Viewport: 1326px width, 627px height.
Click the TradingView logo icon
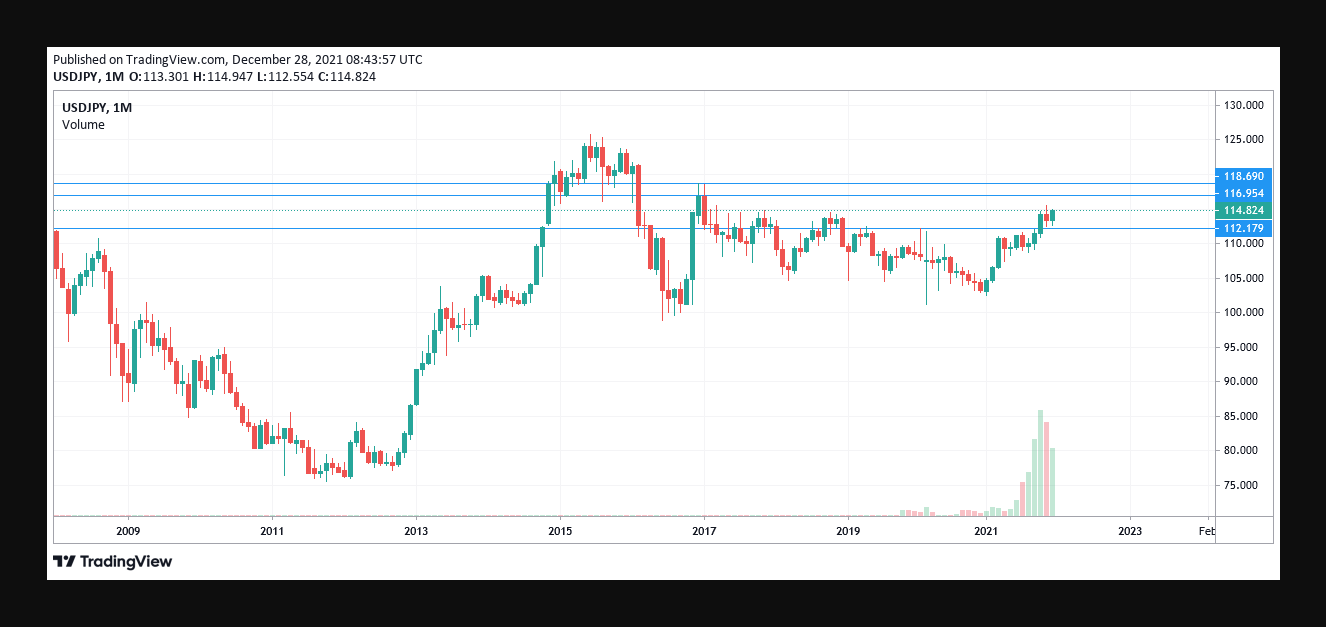click(x=64, y=562)
